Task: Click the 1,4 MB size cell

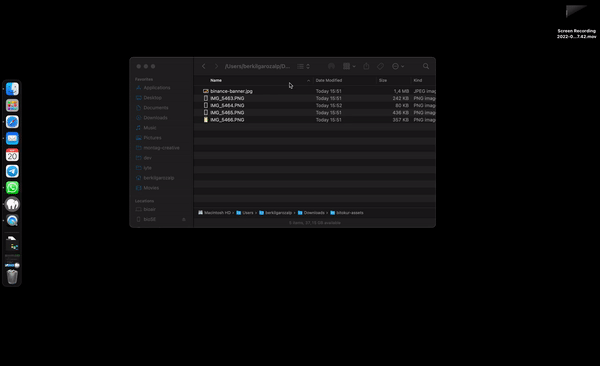Action: click(401, 91)
